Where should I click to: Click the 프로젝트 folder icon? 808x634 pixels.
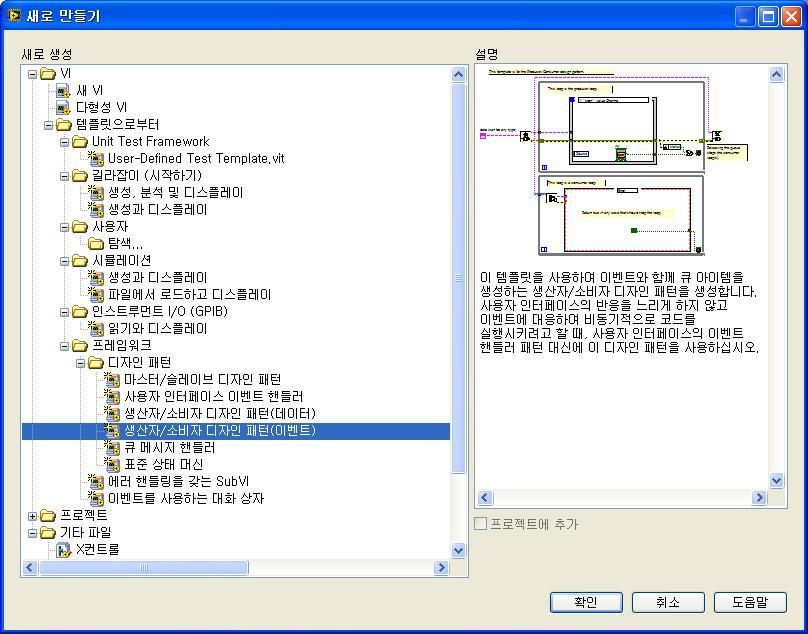47,516
